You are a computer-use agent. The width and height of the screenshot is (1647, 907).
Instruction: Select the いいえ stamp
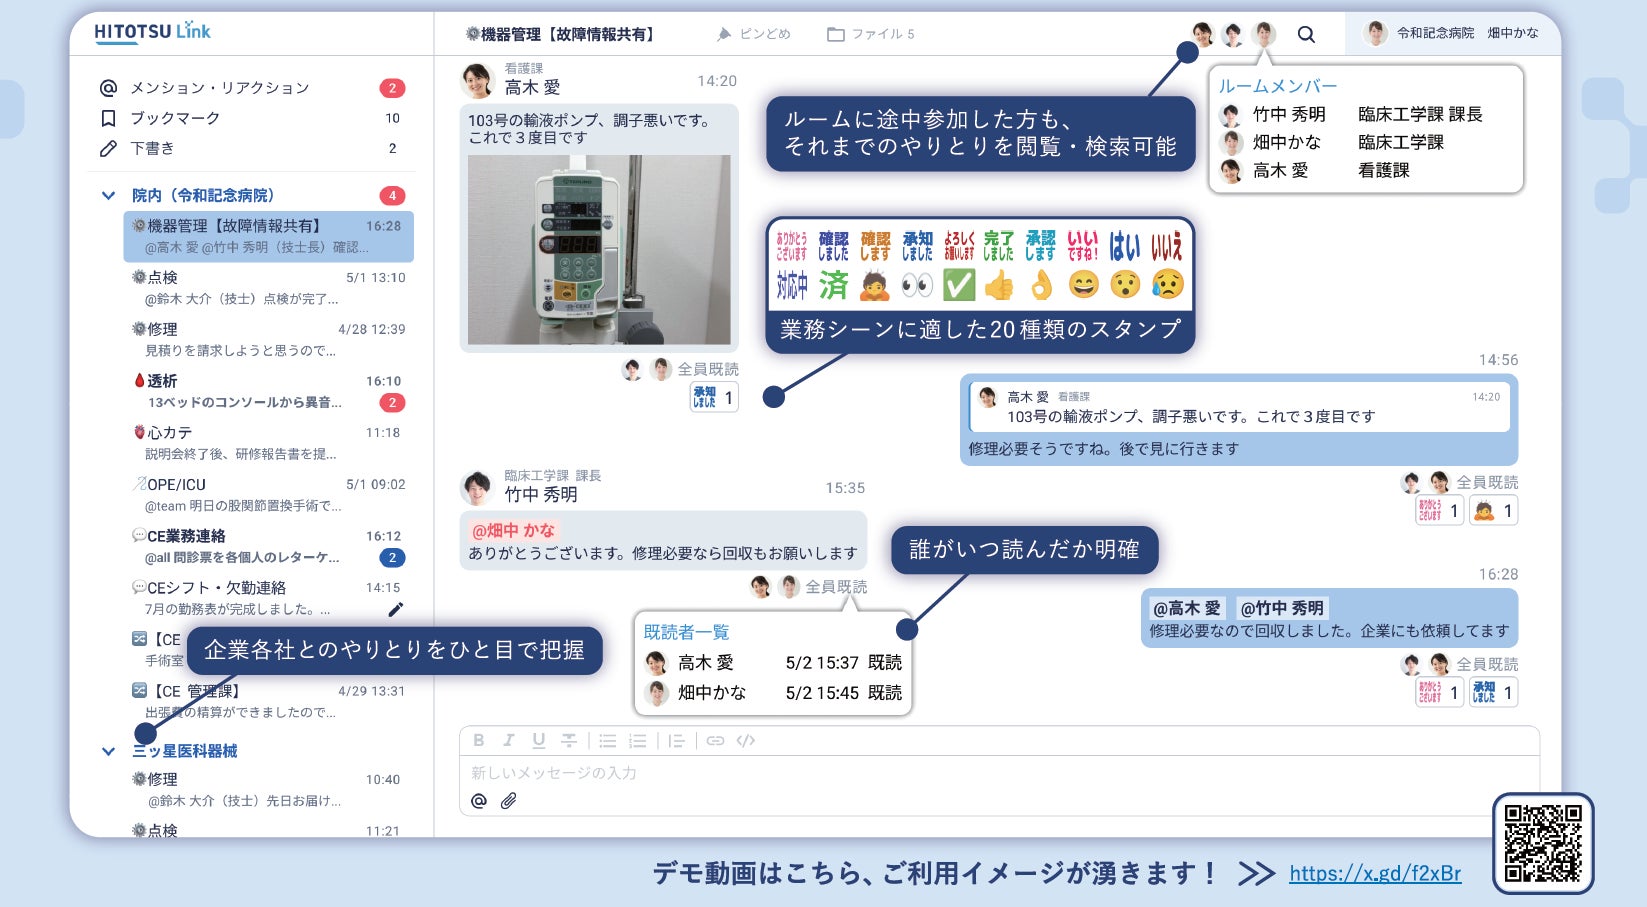1167,246
